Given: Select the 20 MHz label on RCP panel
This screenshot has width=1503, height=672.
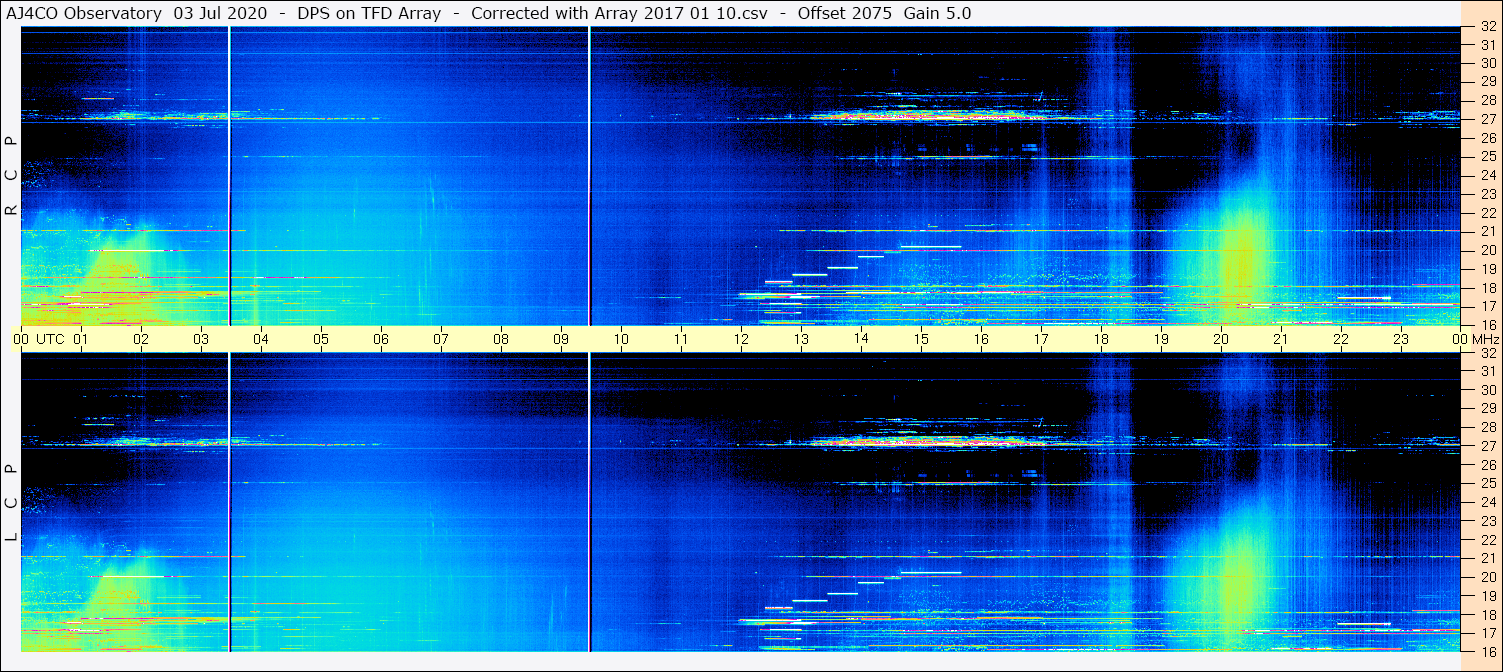Looking at the screenshot, I should [x=1487, y=250].
